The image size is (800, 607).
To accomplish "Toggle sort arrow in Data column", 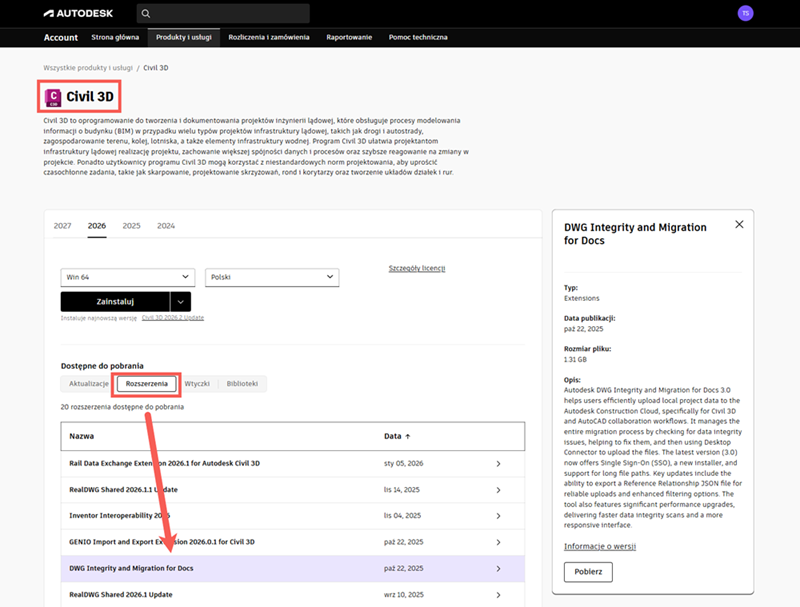I will pos(408,437).
